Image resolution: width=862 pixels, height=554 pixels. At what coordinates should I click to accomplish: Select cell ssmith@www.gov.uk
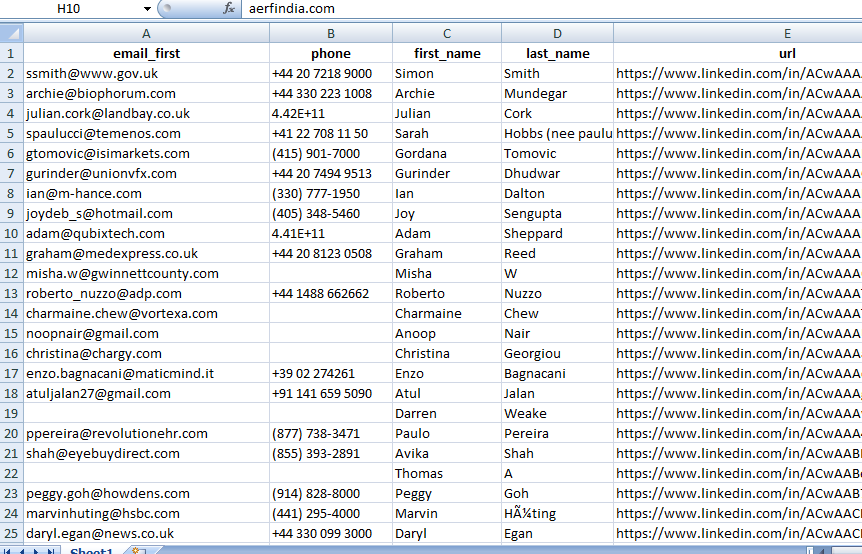click(146, 74)
